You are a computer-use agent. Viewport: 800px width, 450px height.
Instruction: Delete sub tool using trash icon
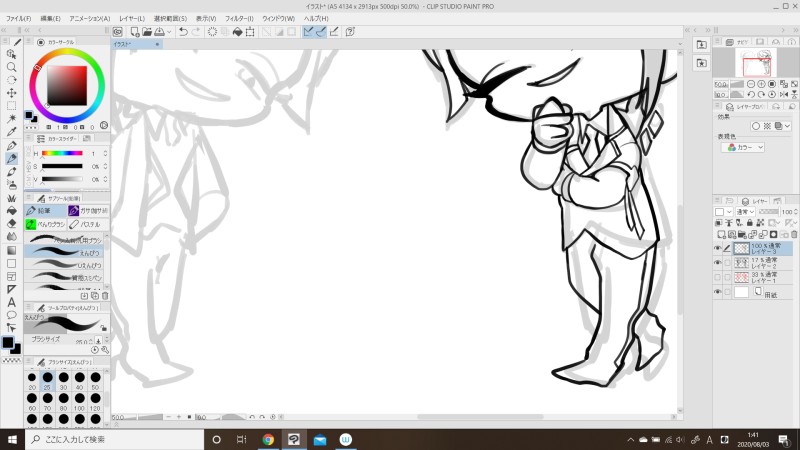pyautogui.click(x=105, y=295)
